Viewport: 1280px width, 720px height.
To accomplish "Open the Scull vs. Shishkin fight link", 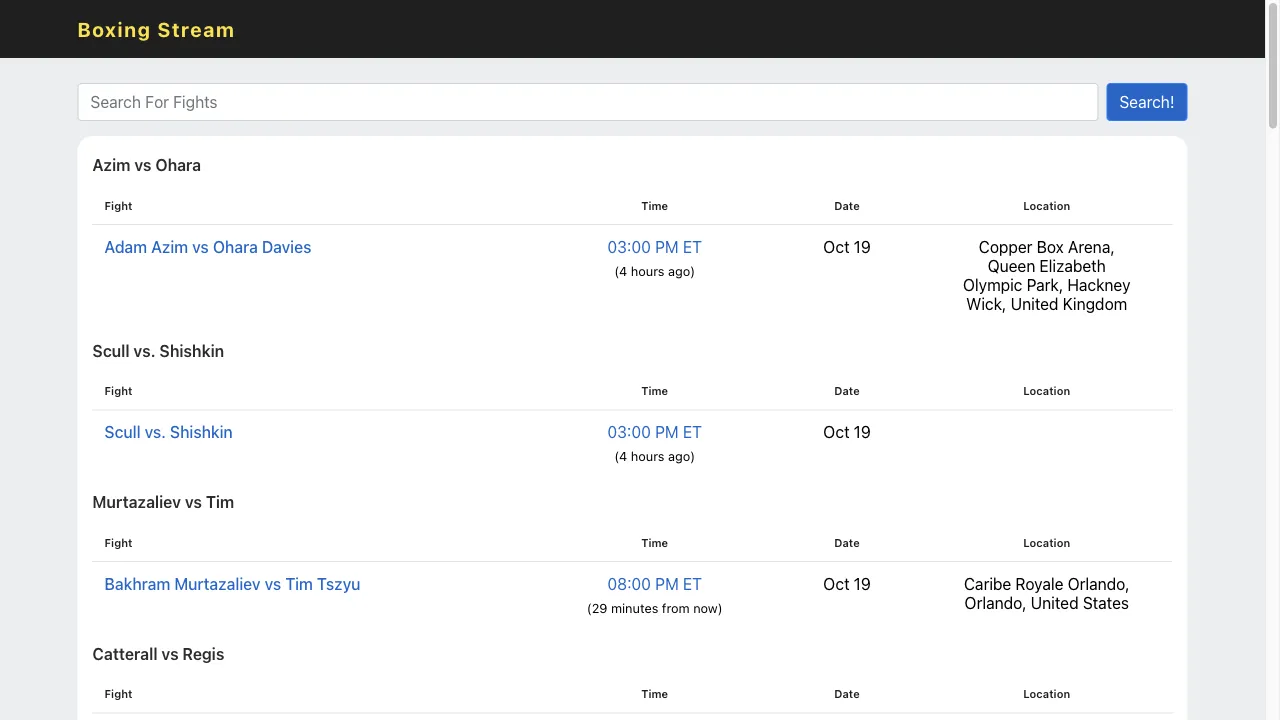I will [x=168, y=432].
